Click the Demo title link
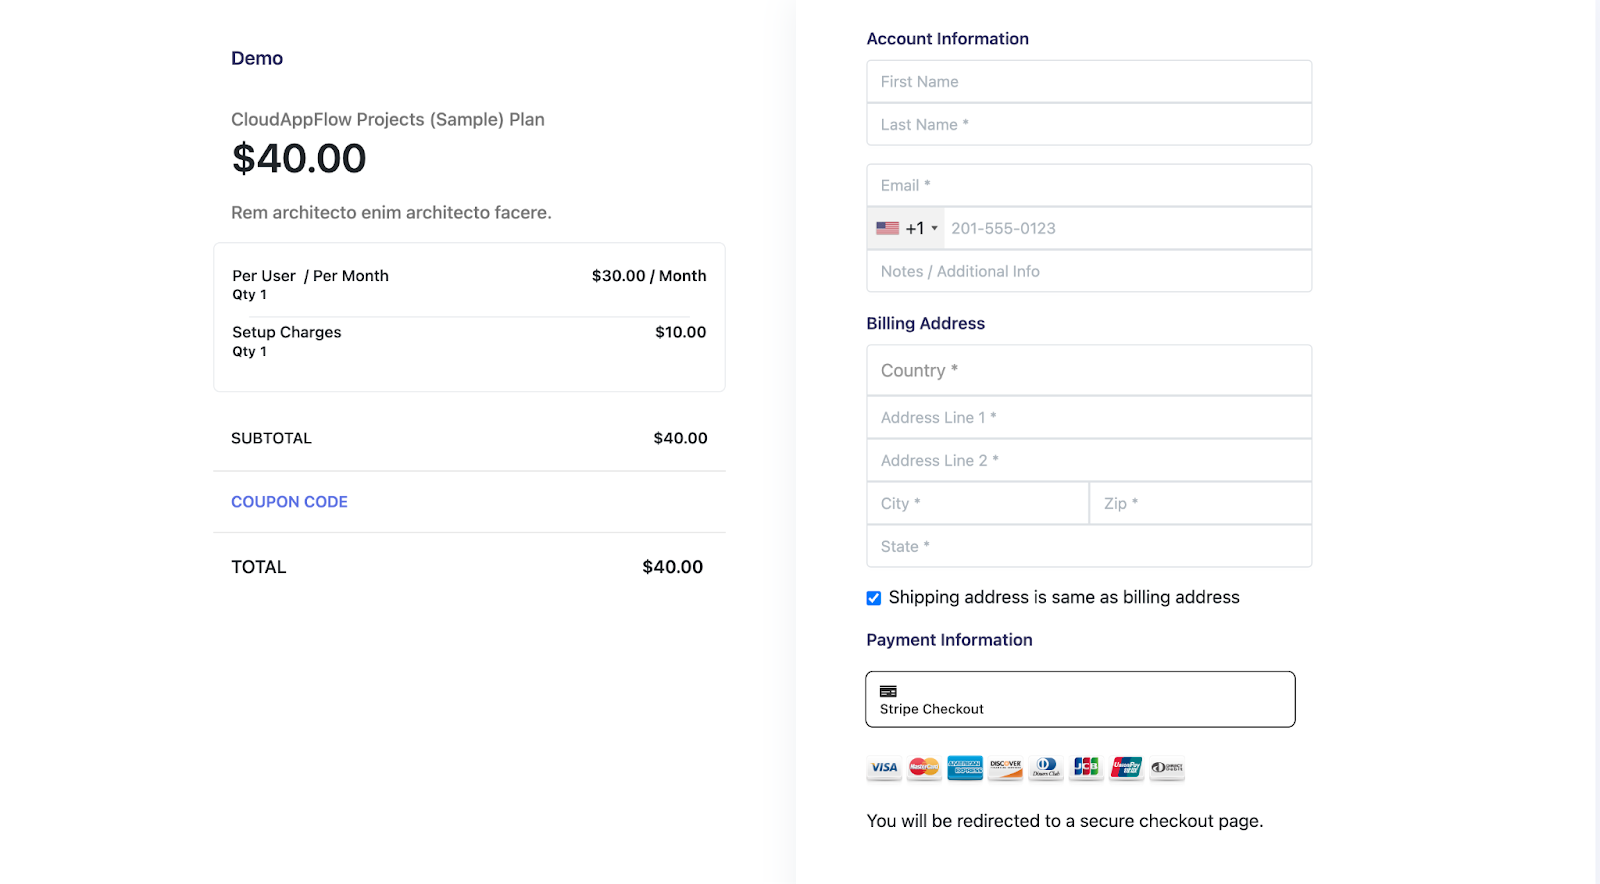 click(257, 58)
